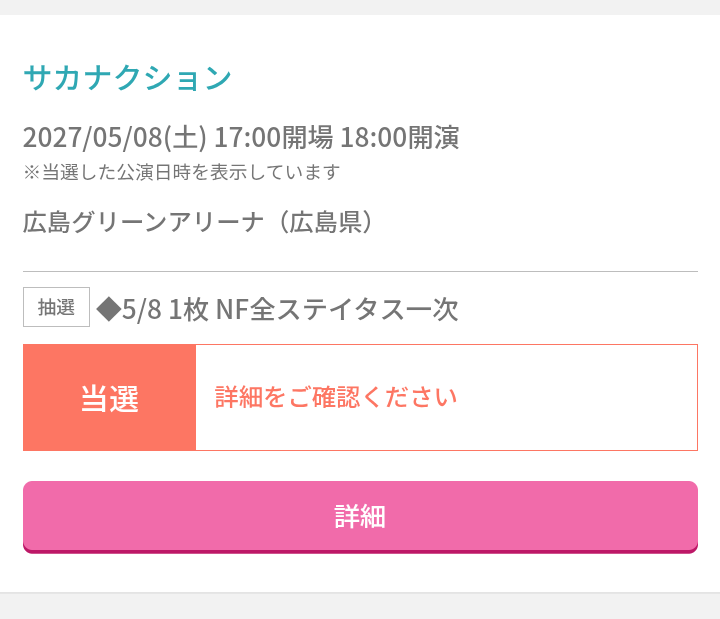
Task: Click the pink 詳細 button
Action: tap(360, 517)
